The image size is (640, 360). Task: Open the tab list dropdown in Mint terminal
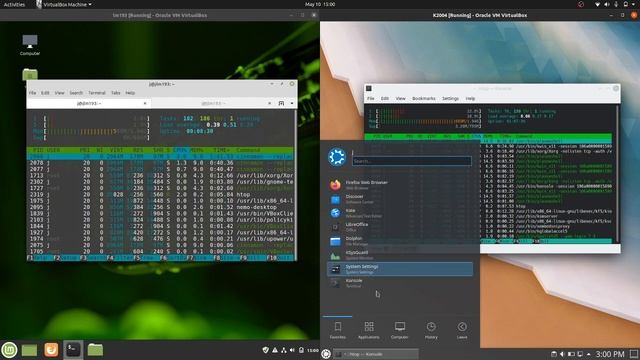(292, 103)
